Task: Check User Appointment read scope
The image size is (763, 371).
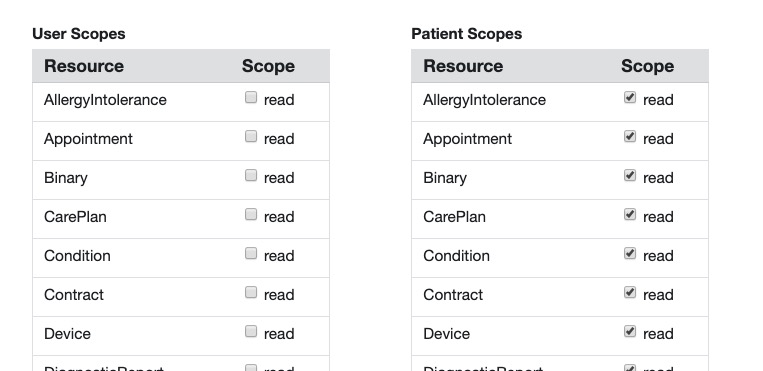Action: (251, 136)
